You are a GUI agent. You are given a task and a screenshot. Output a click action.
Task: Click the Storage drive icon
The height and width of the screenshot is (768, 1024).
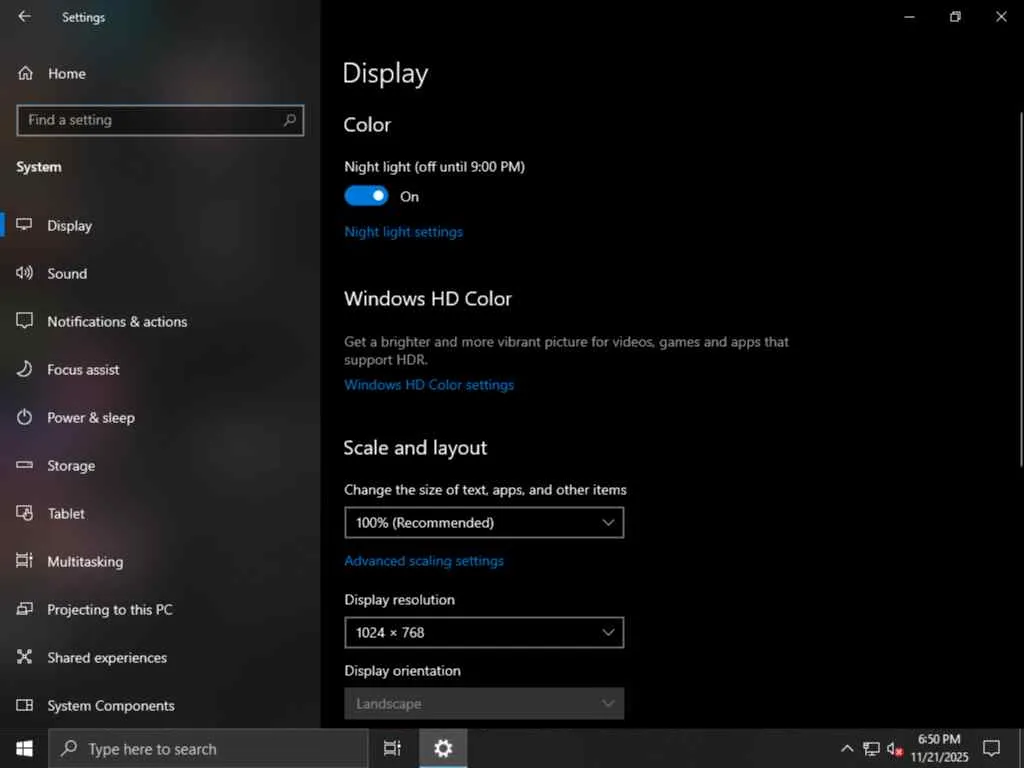(x=24, y=465)
